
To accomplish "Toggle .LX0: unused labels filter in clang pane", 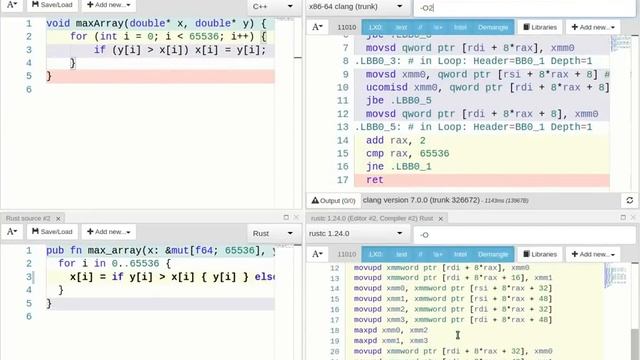I will (375, 27).
